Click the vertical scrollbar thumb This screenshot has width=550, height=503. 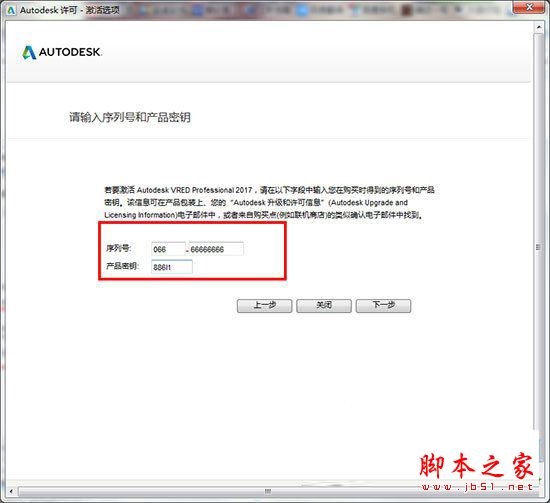[x=538, y=232]
